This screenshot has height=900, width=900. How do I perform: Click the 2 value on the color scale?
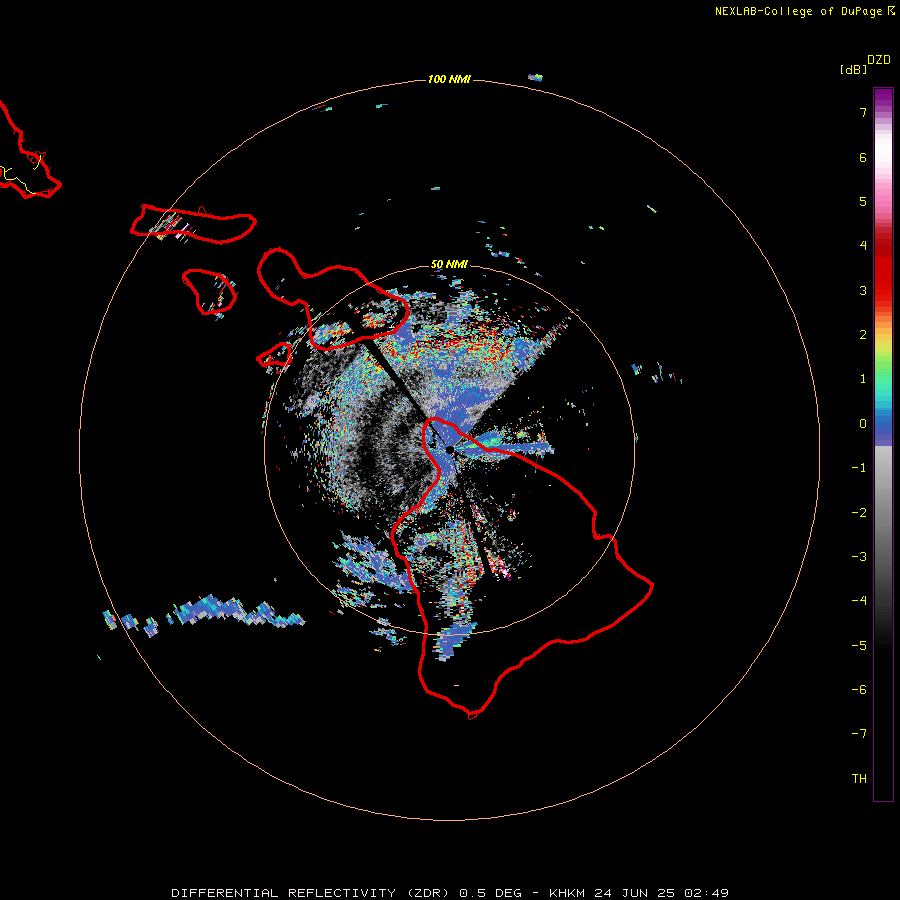tap(863, 335)
